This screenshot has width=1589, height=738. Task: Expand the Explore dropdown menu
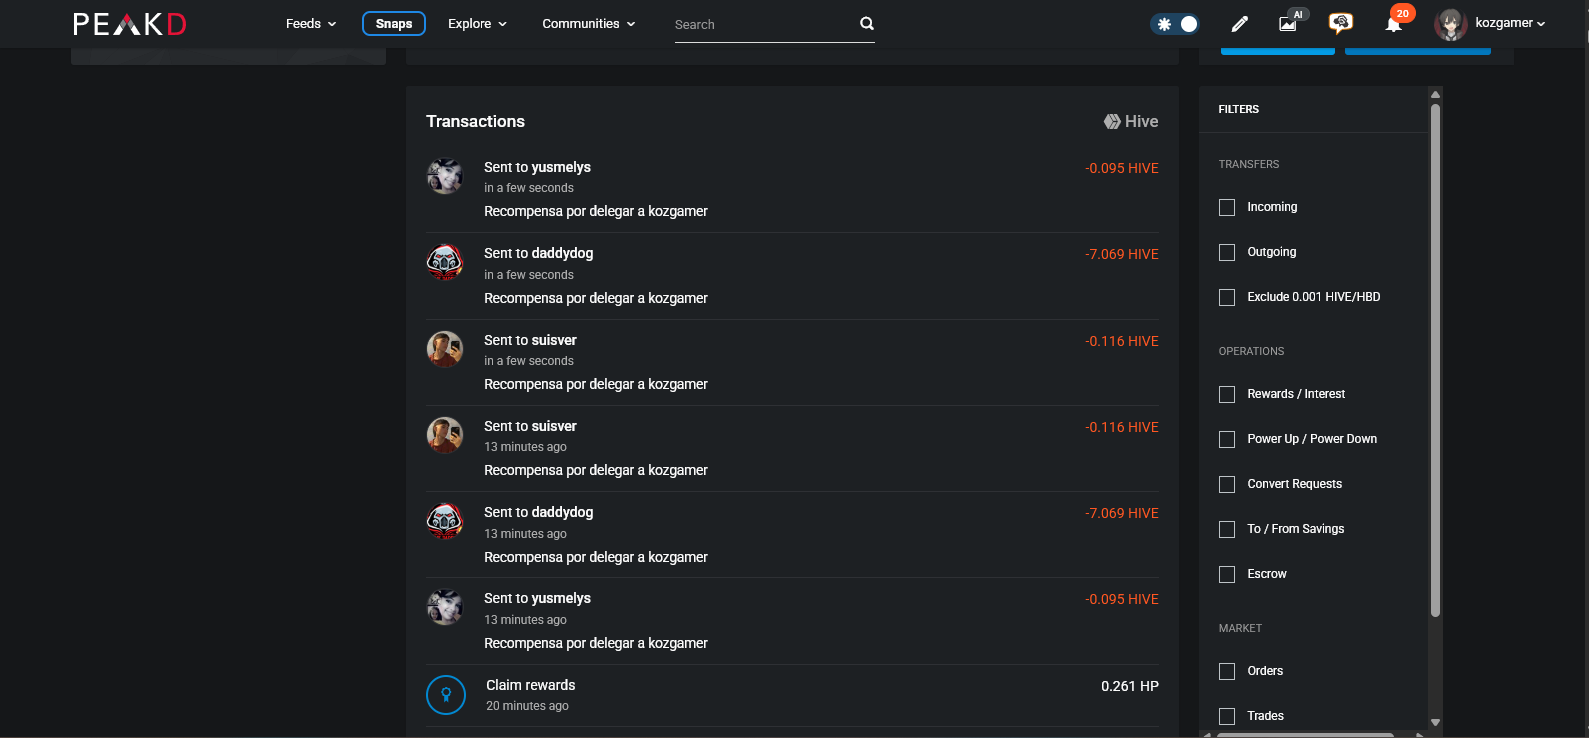coord(477,23)
